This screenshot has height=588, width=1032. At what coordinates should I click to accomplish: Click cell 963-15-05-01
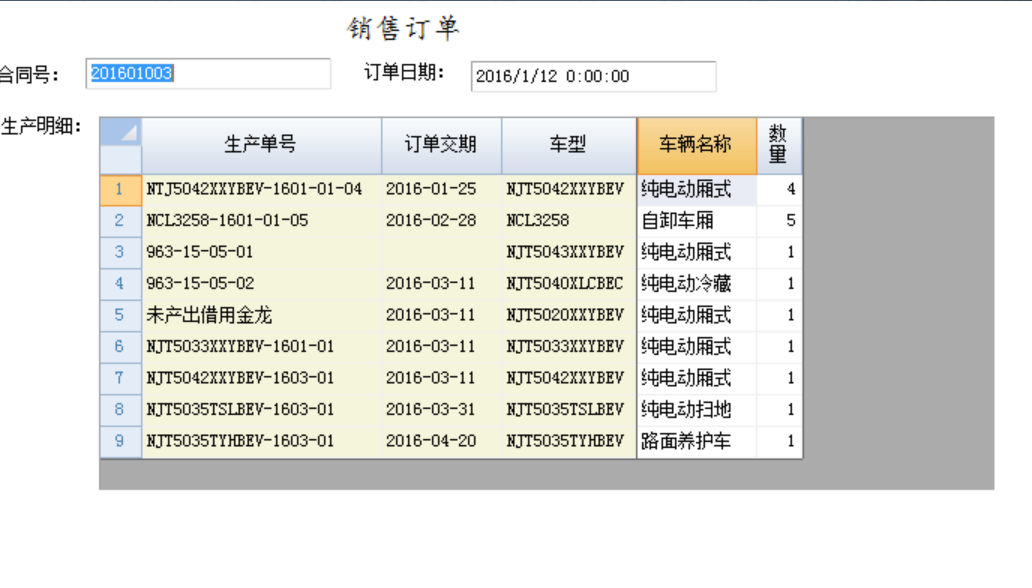[261, 253]
